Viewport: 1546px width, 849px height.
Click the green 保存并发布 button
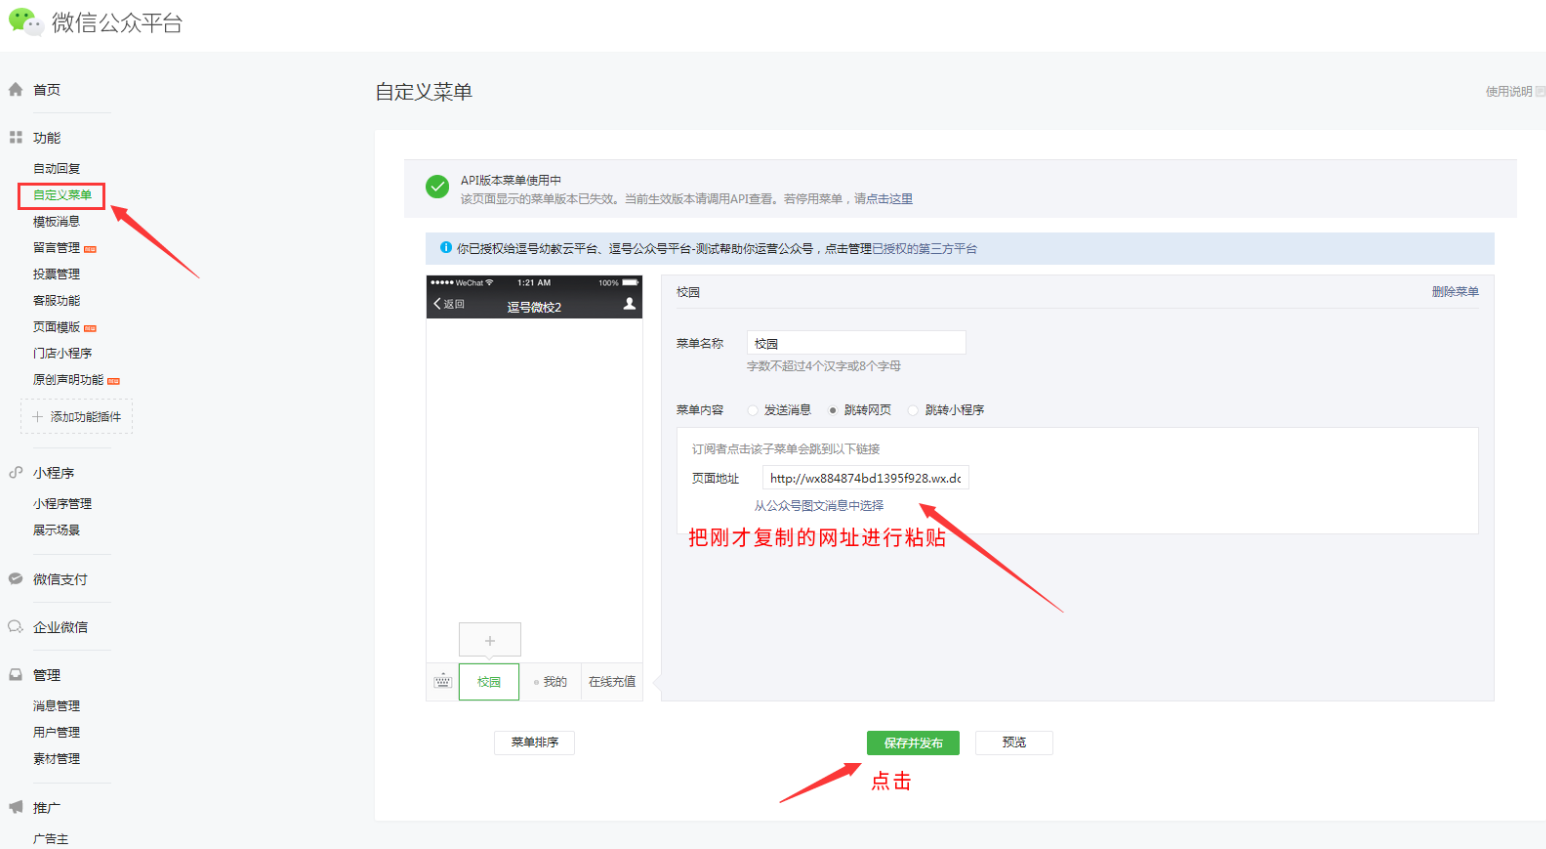912,742
